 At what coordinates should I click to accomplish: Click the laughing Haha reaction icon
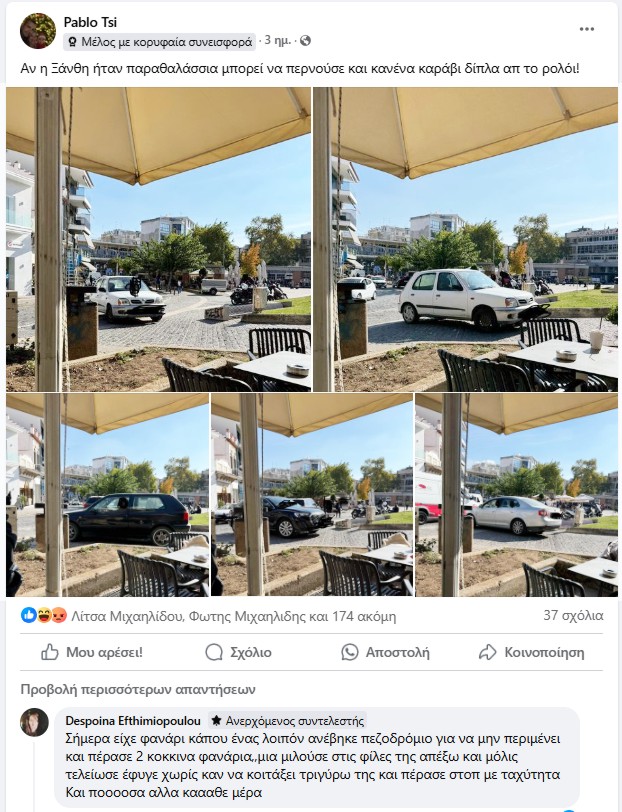[x=44, y=615]
